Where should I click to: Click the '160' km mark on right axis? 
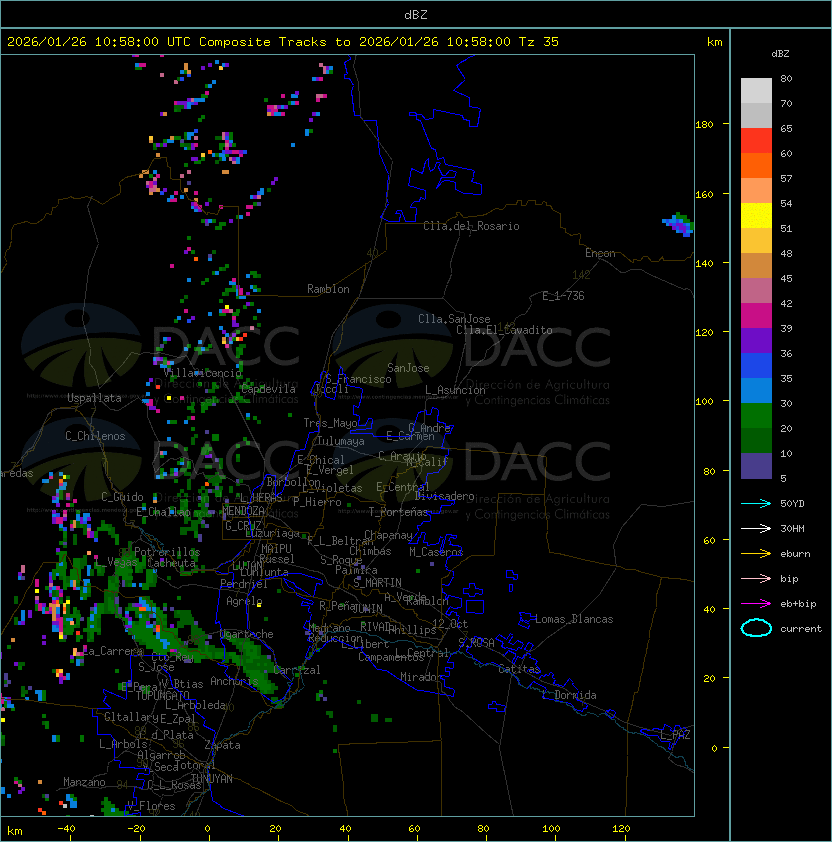(x=704, y=194)
